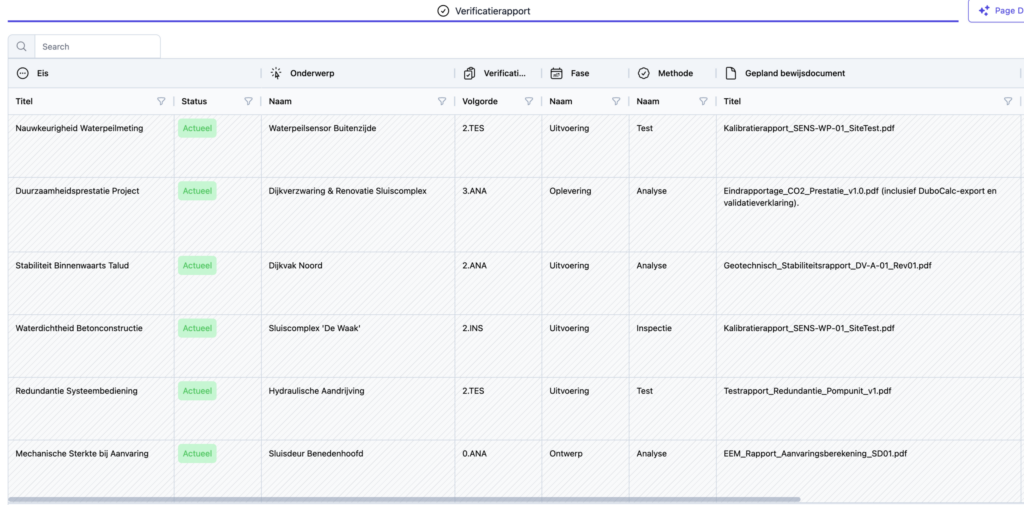
Task: Select the Verificatierapport tab
Action: [x=484, y=11]
